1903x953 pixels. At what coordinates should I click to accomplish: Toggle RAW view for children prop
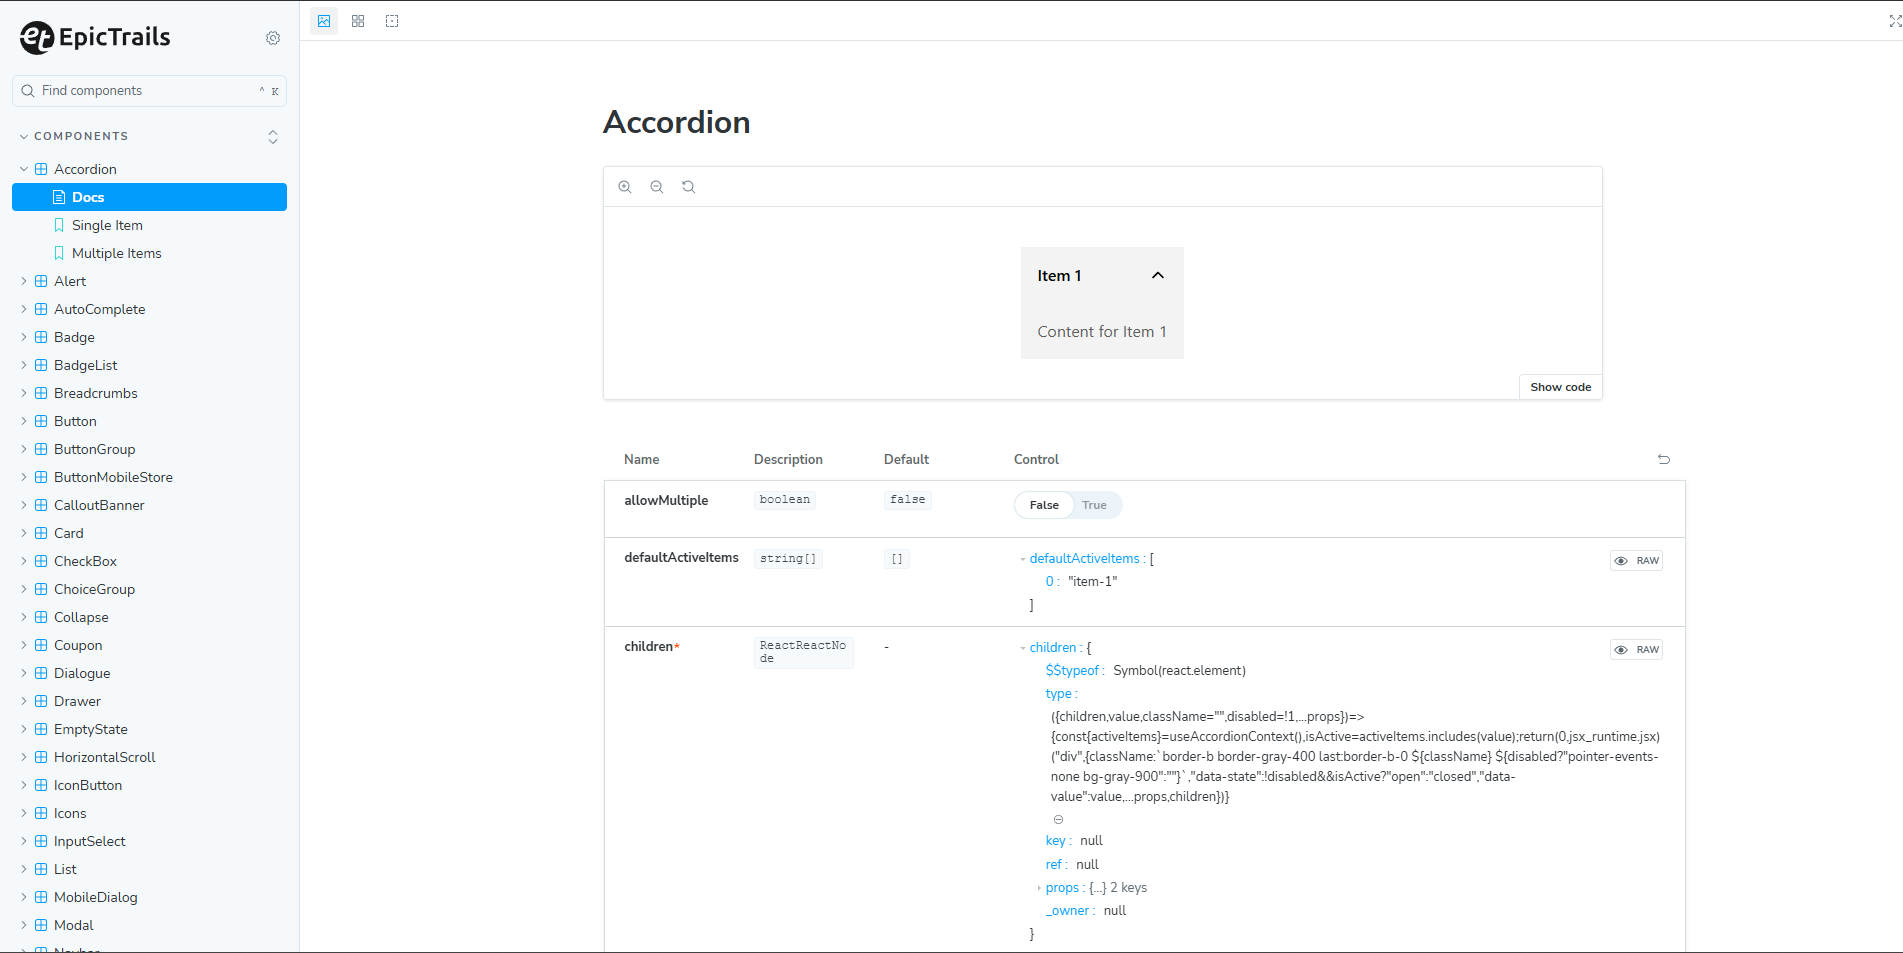1636,649
